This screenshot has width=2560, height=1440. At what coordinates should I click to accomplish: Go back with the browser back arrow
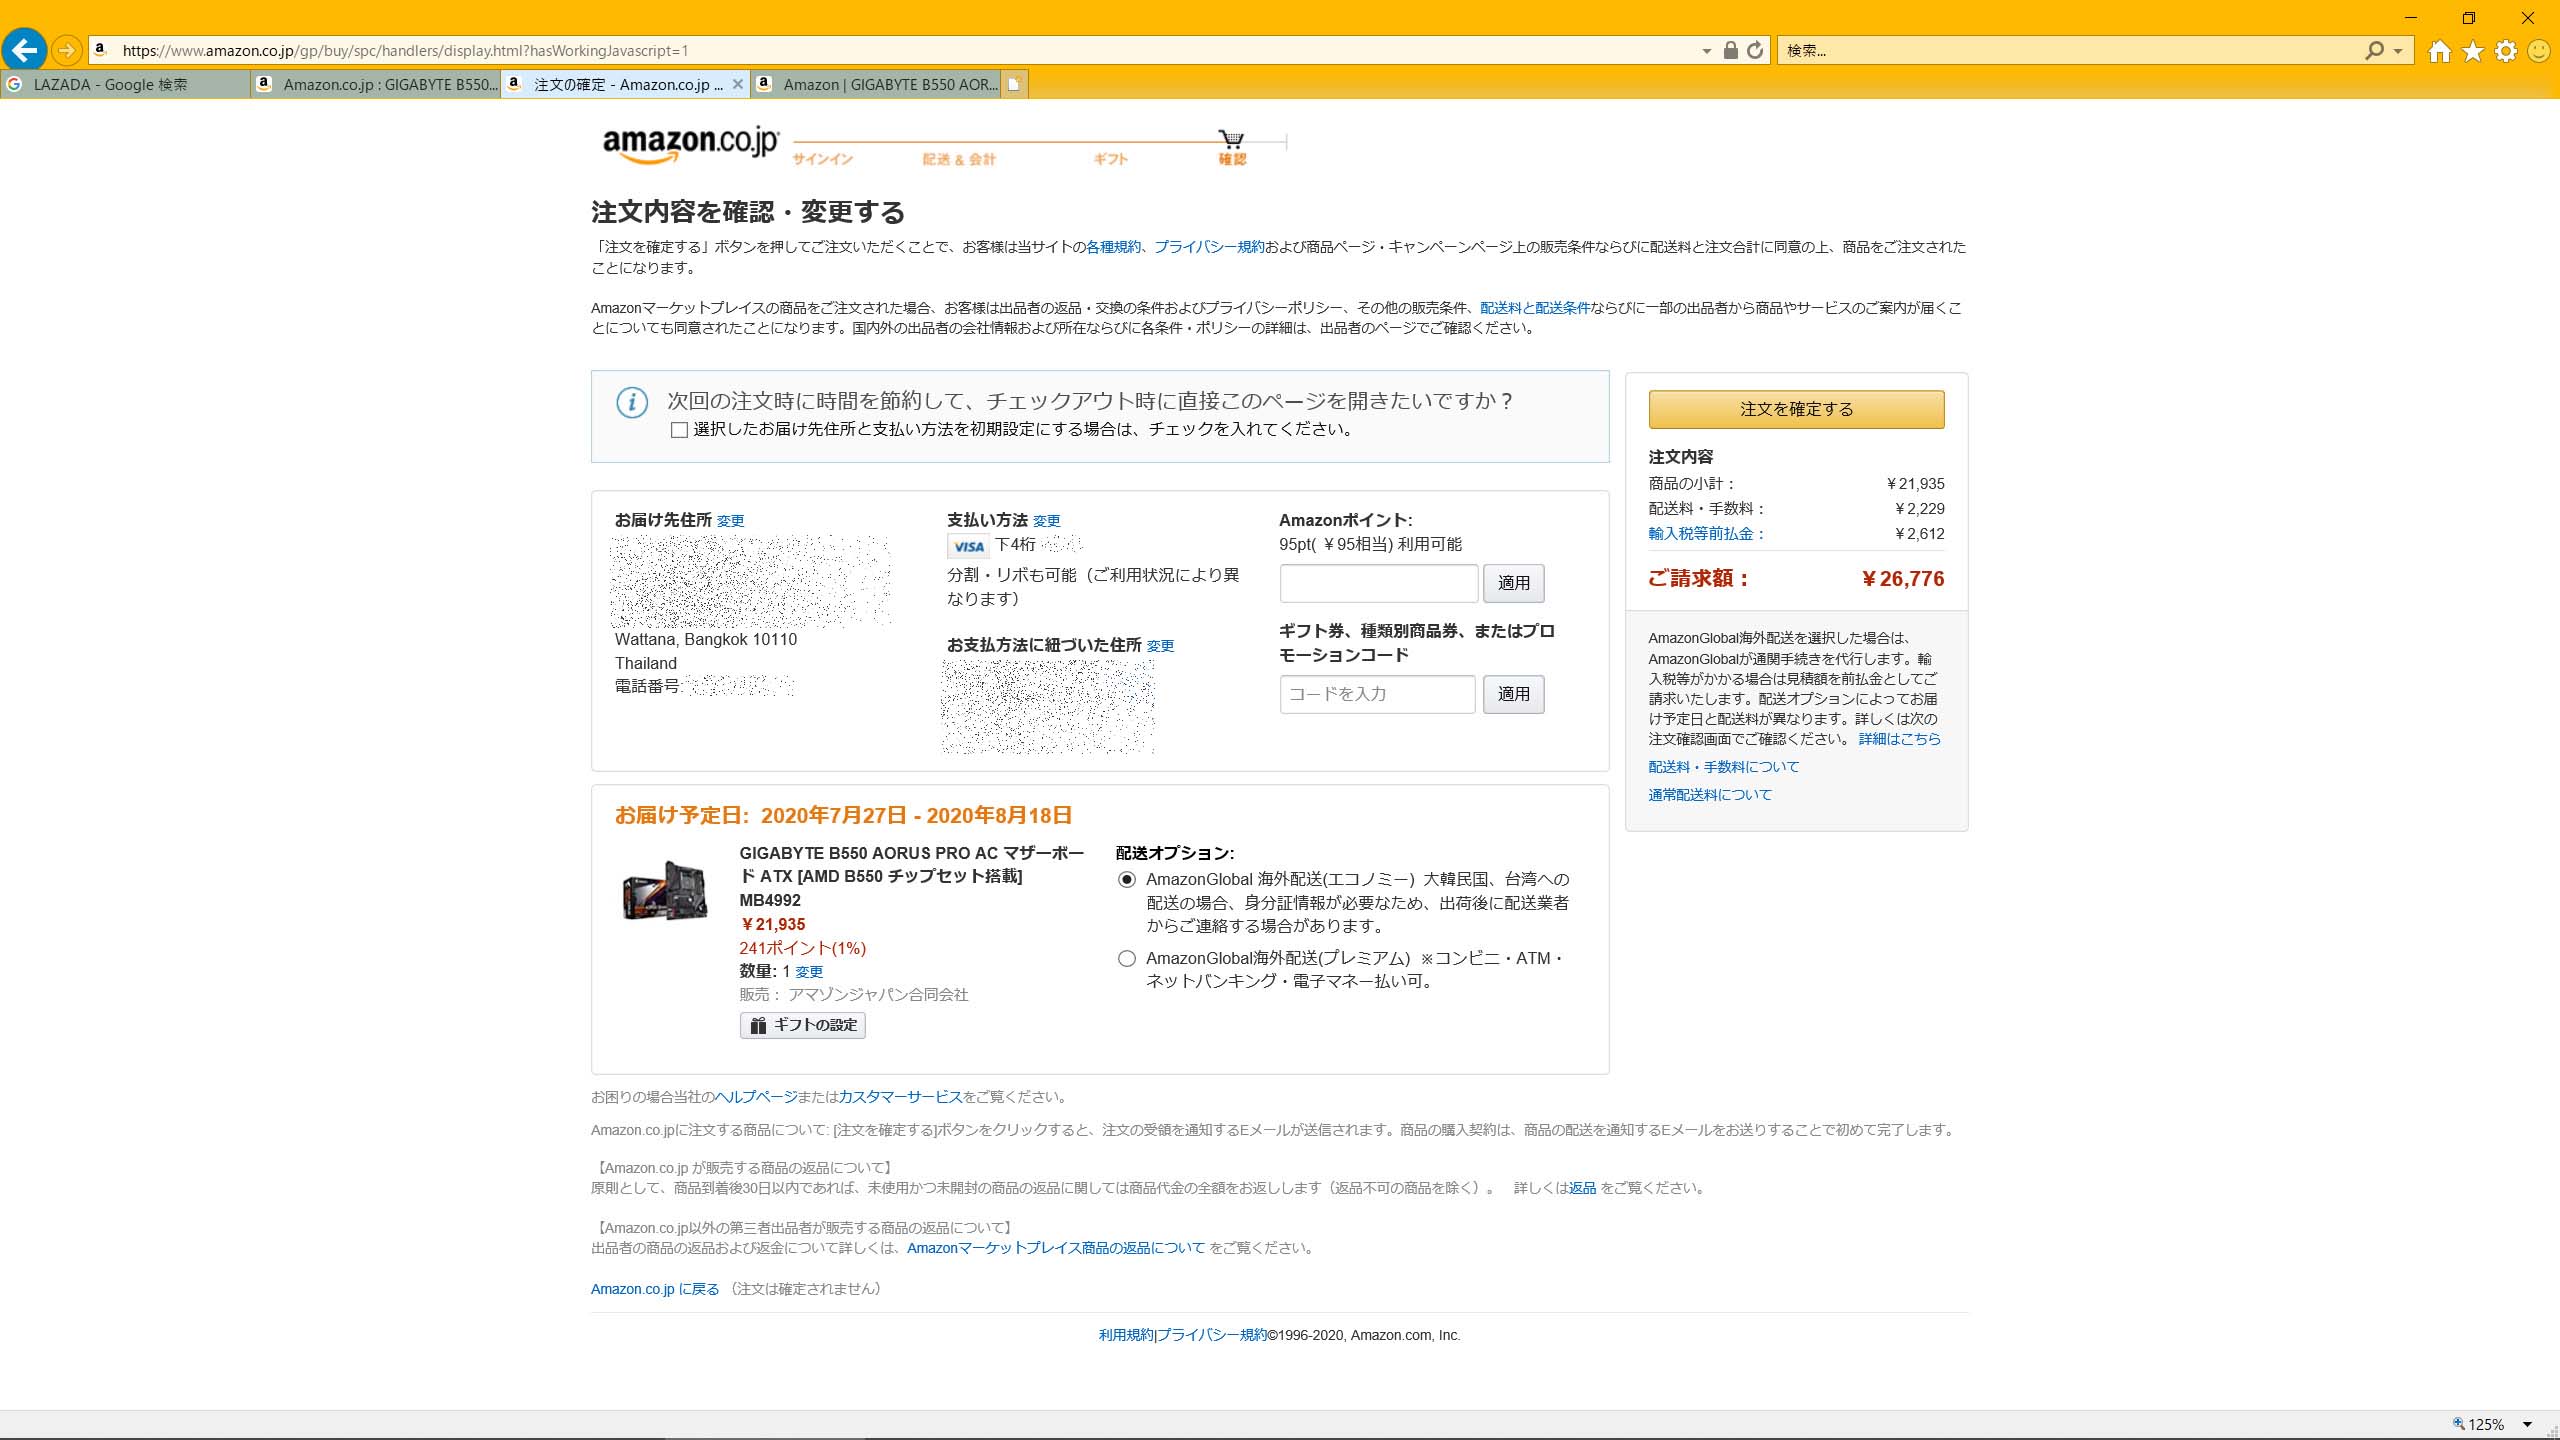coord(24,49)
